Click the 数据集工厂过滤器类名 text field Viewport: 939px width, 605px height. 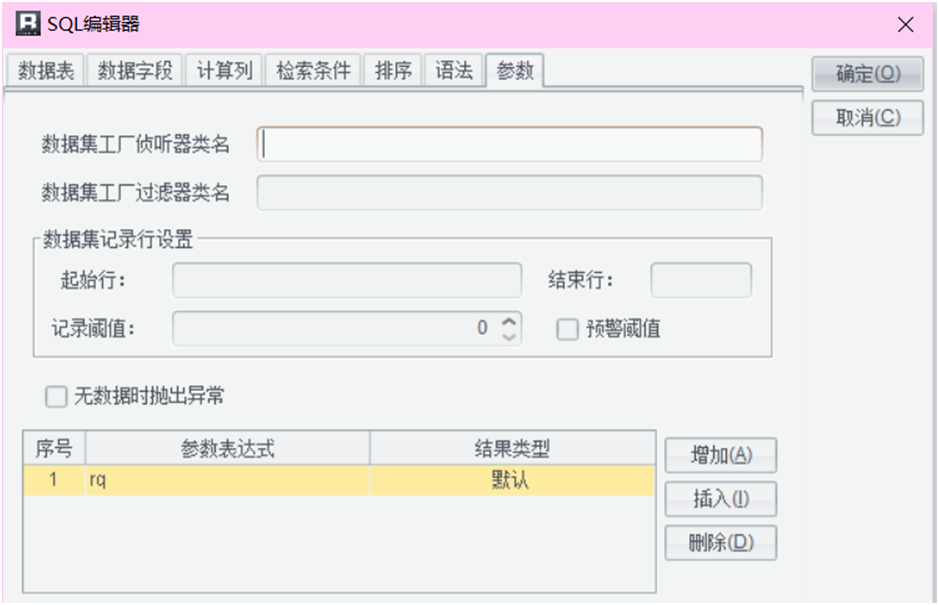510,193
